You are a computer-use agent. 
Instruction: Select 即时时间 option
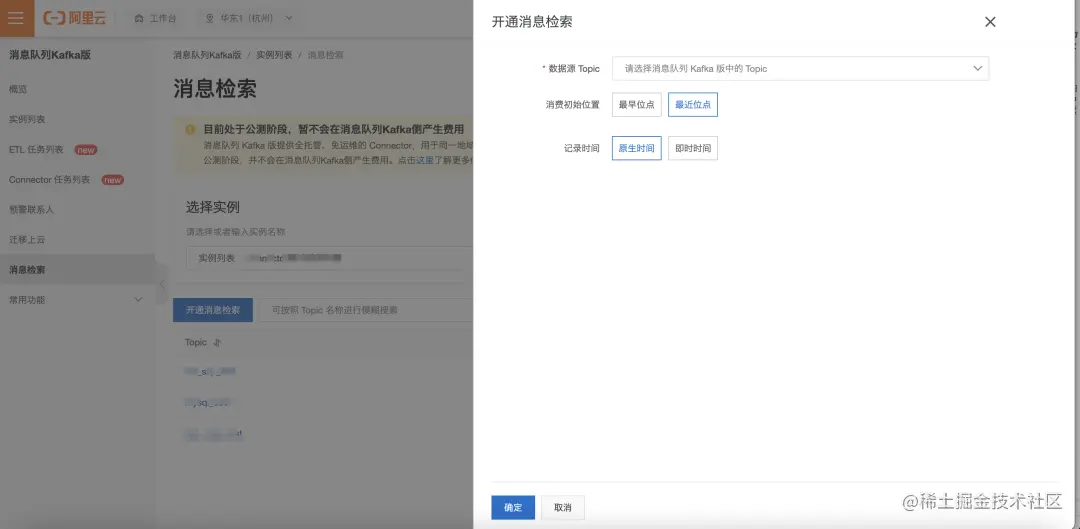693,148
